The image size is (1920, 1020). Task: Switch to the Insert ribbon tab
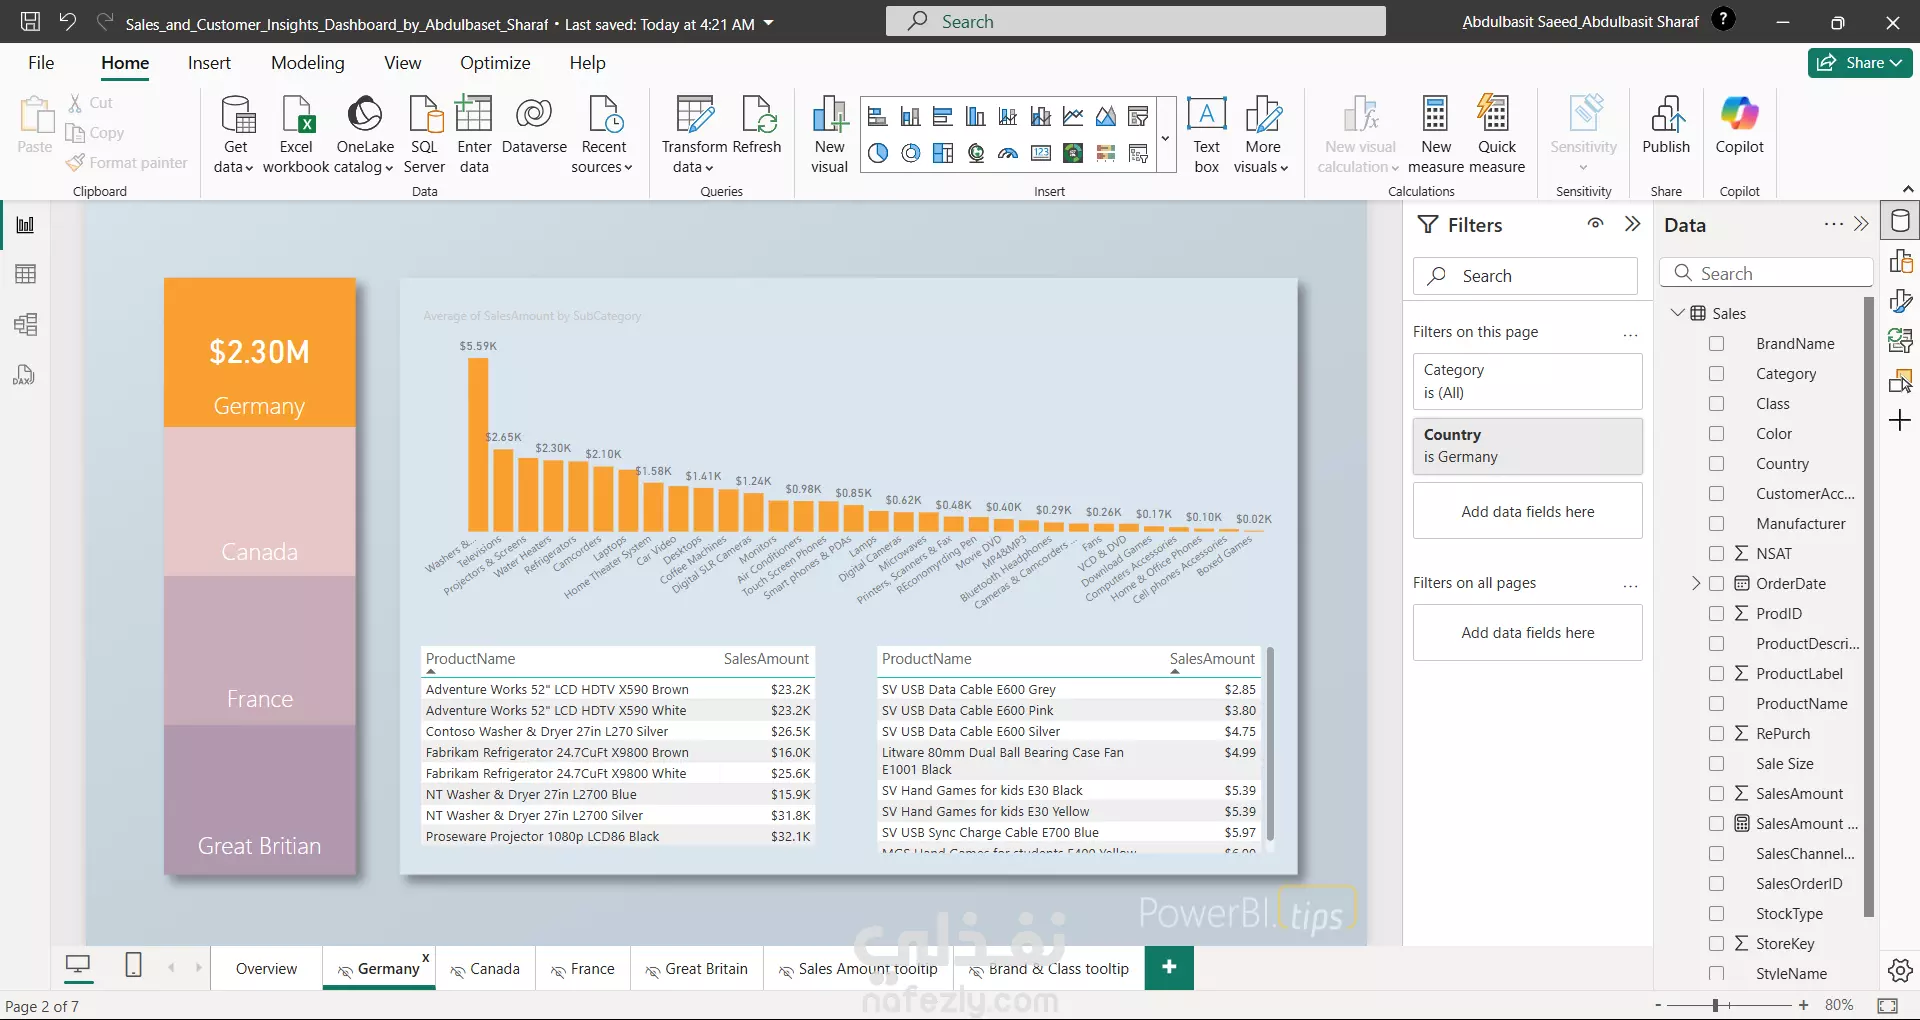coord(209,63)
